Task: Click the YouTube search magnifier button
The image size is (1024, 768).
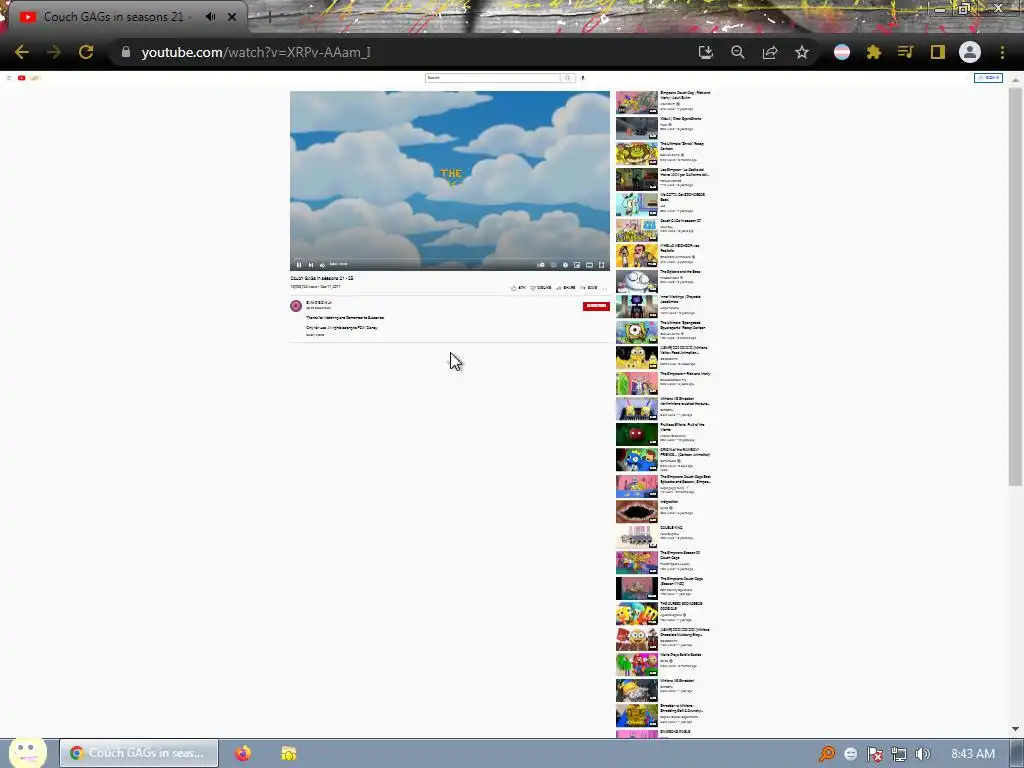Action: point(568,78)
